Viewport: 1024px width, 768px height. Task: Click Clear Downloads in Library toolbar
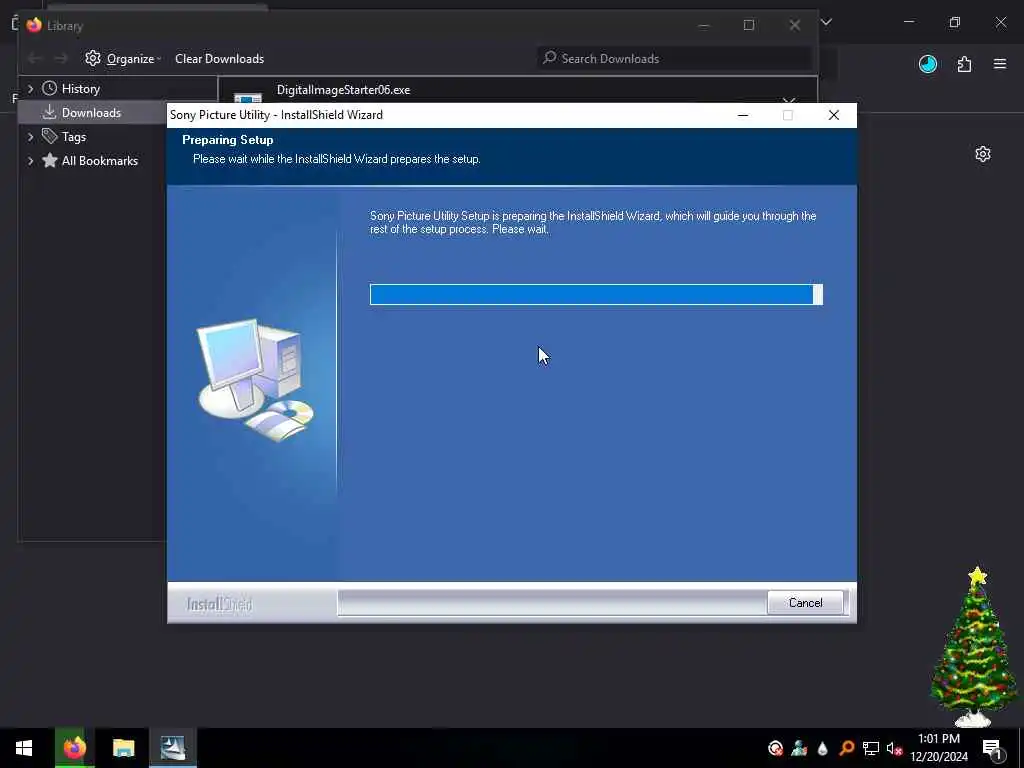pos(219,59)
